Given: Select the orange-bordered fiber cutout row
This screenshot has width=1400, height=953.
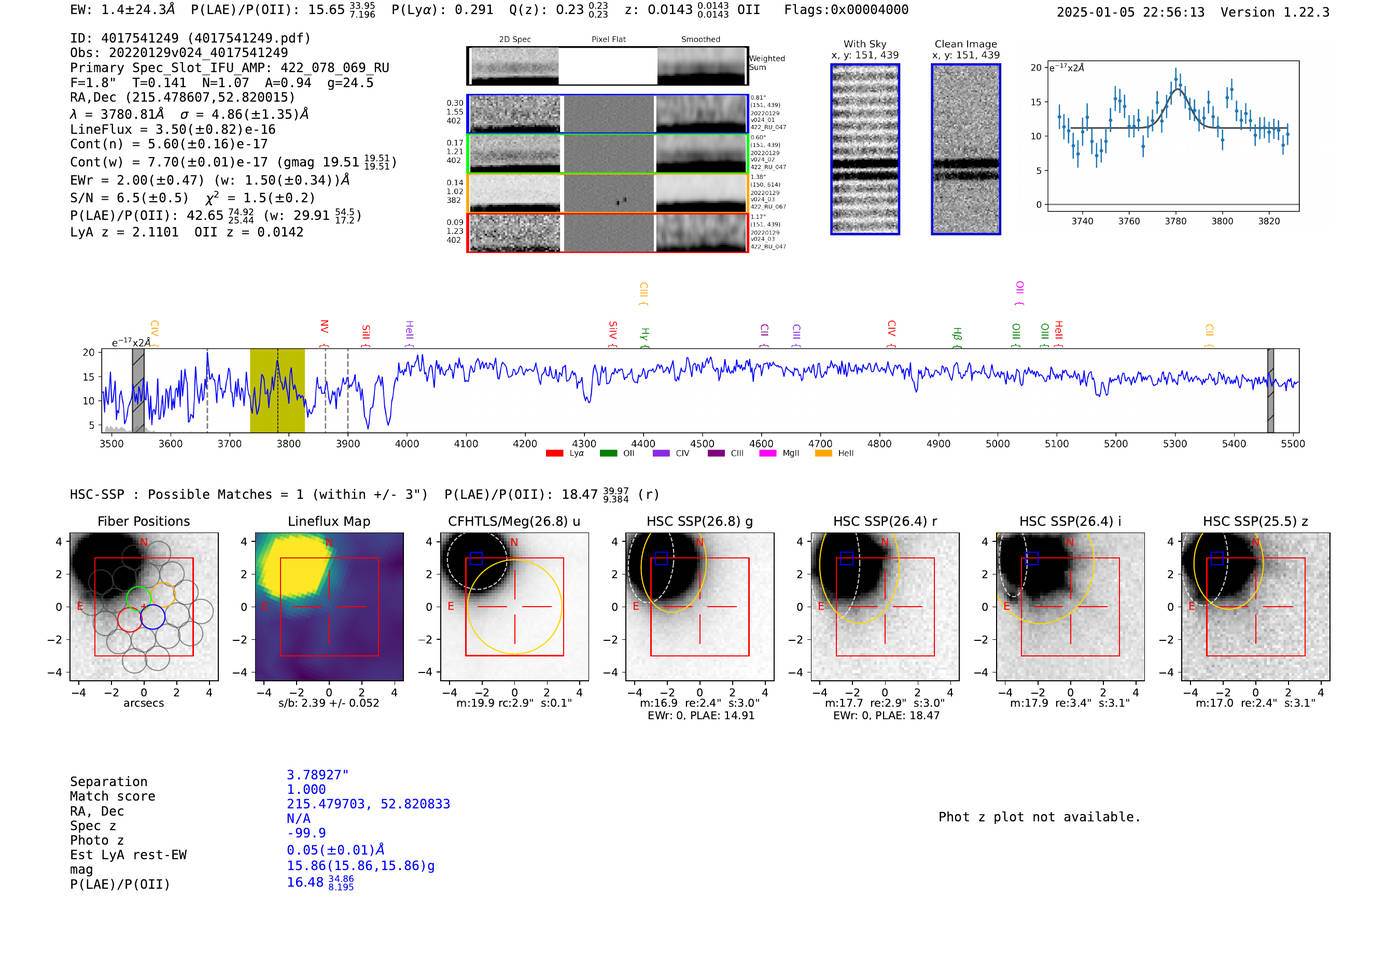Looking at the screenshot, I should 607,193.
